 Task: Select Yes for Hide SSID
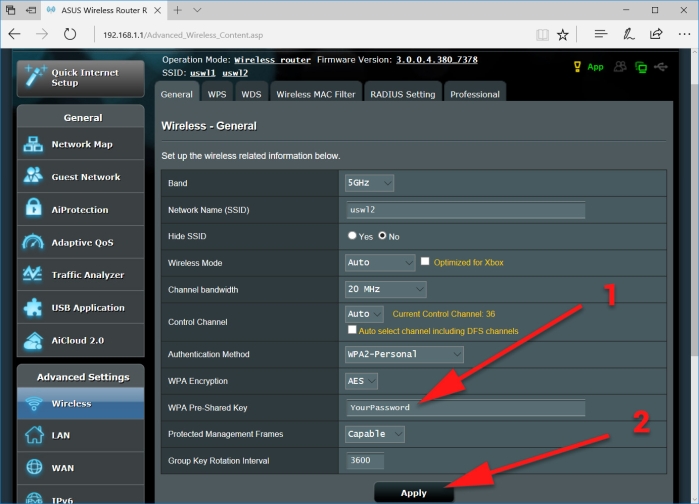click(352, 236)
